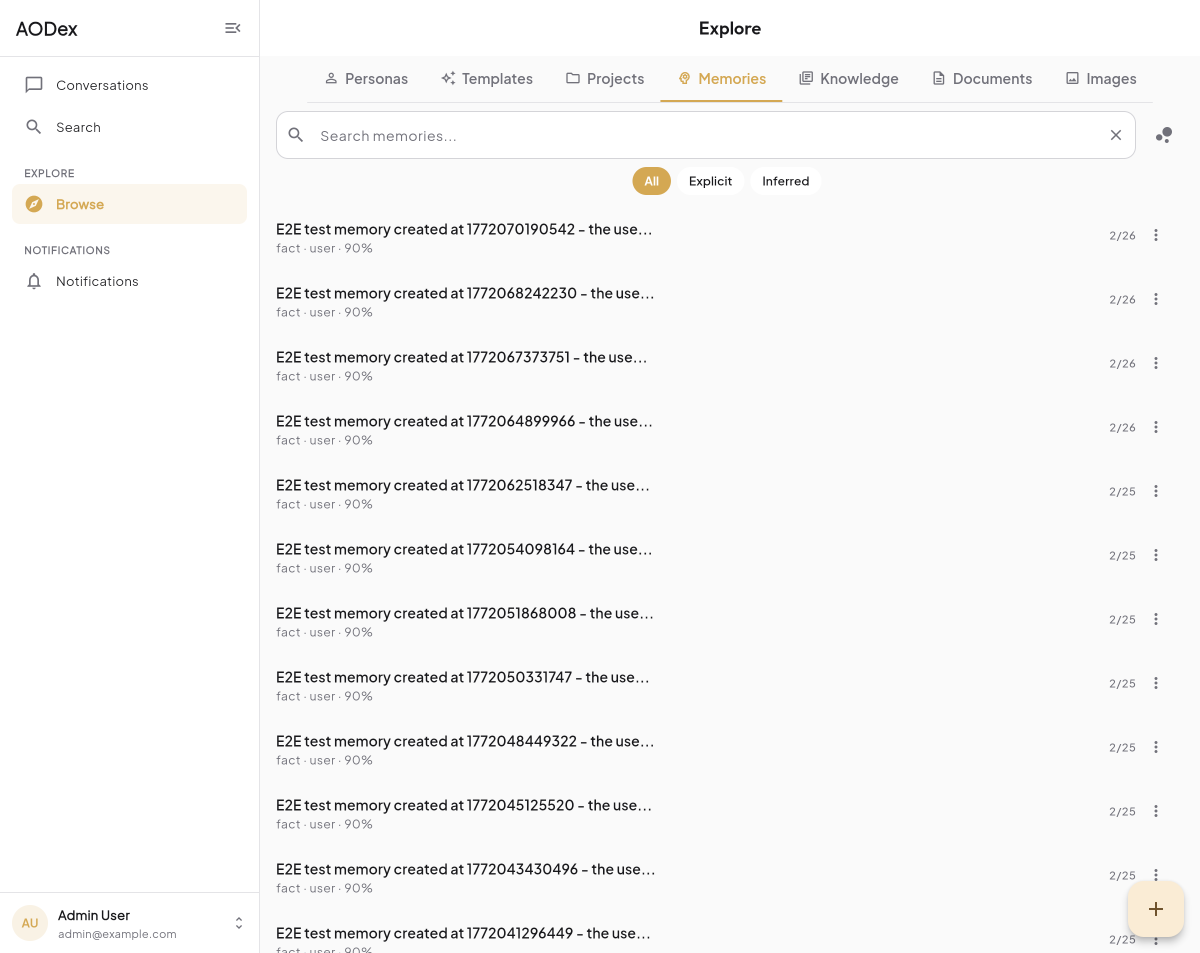Click the Templates sparkle icon
This screenshot has width=1200, height=953.
pos(447,78)
